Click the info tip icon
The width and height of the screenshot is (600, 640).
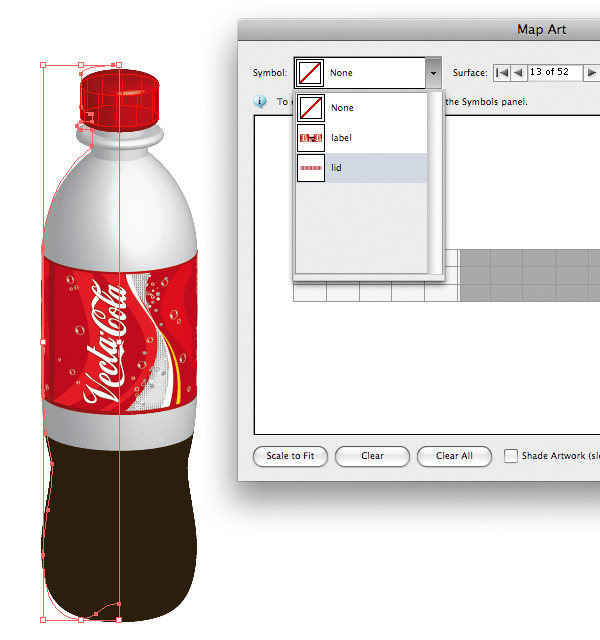[x=260, y=101]
